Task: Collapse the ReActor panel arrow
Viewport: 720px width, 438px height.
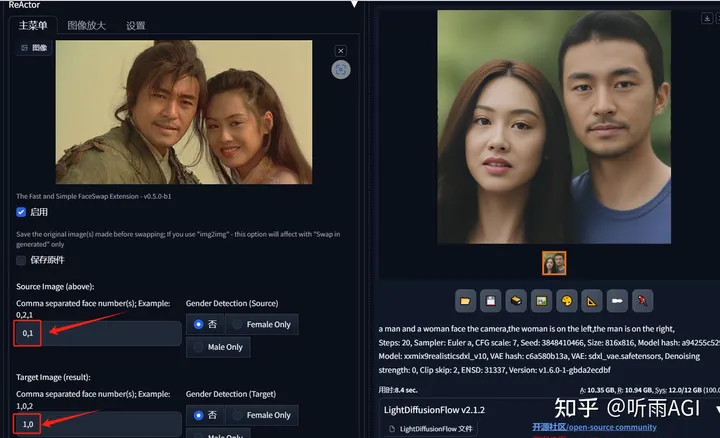Action: coord(354,4)
